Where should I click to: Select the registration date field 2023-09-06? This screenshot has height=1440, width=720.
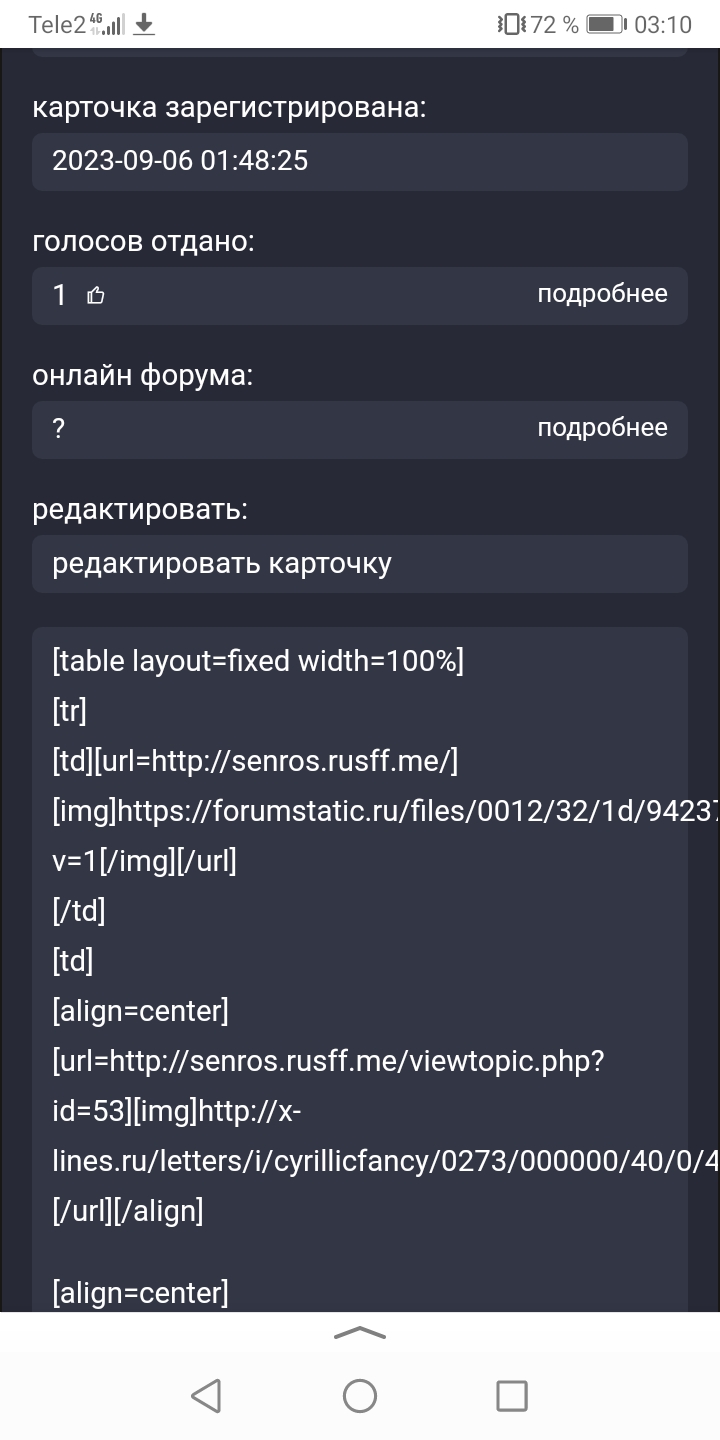click(x=360, y=161)
